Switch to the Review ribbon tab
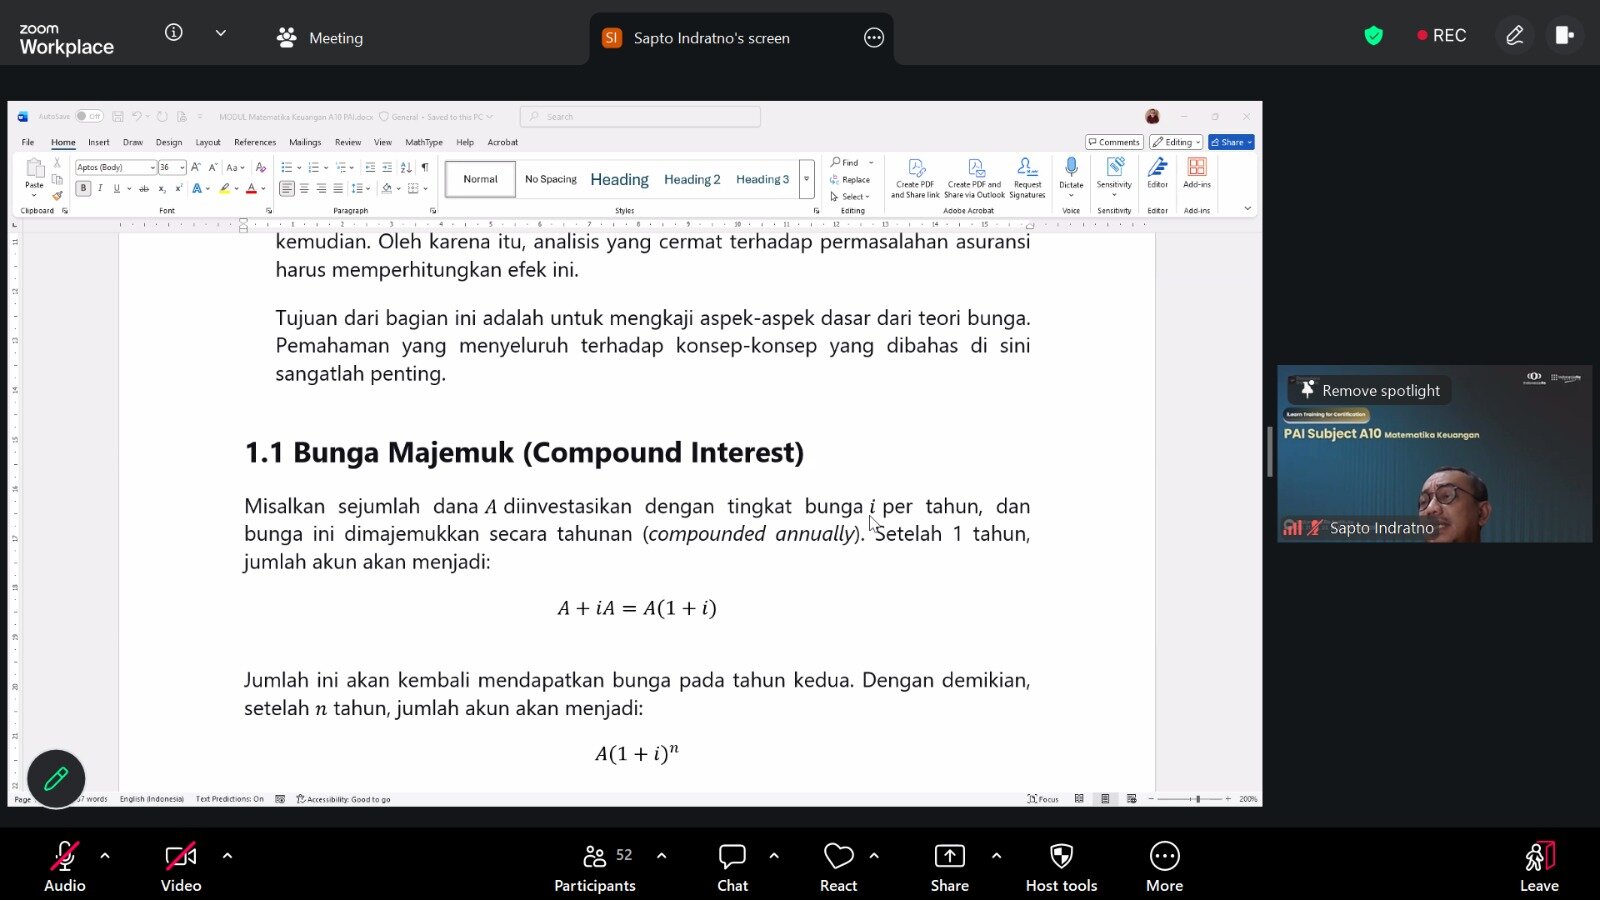Image resolution: width=1600 pixels, height=900 pixels. coord(348,142)
